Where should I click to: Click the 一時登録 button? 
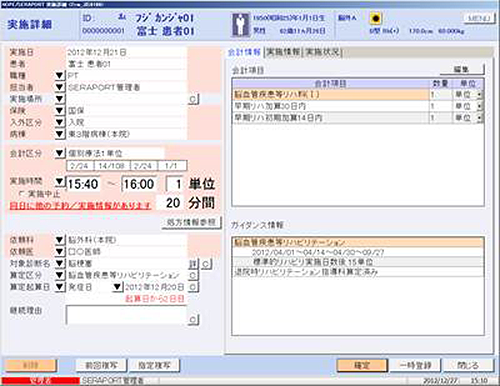click(x=415, y=365)
